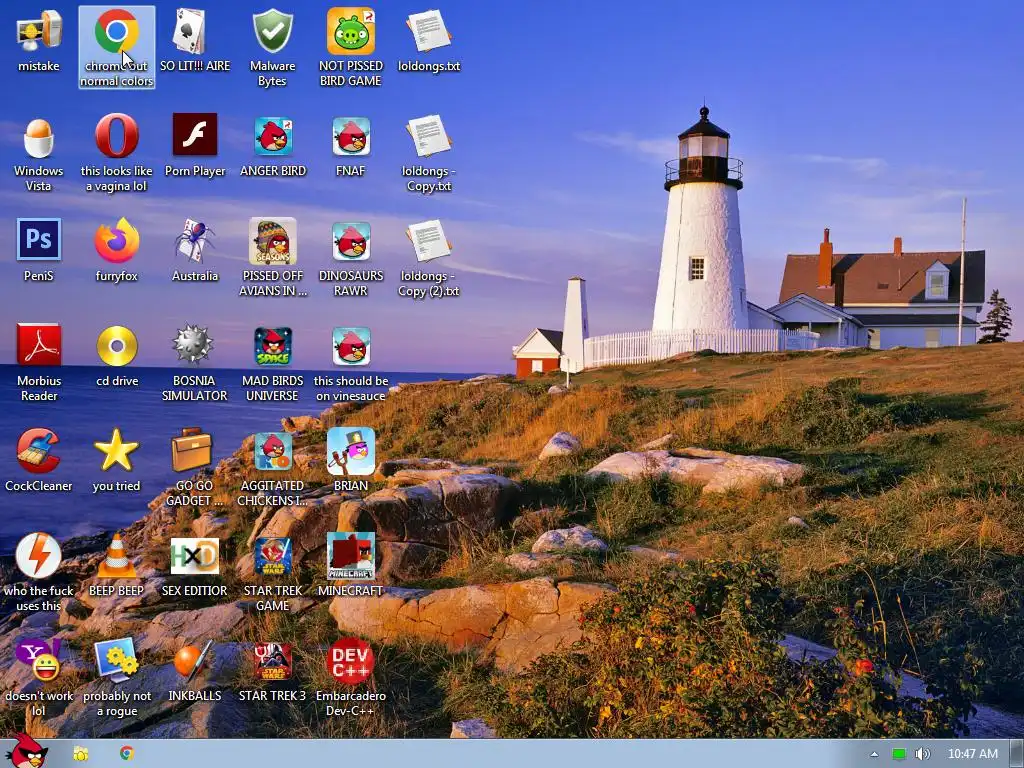
Task: Open the Angry Bird Start button
Action: click(x=26, y=750)
